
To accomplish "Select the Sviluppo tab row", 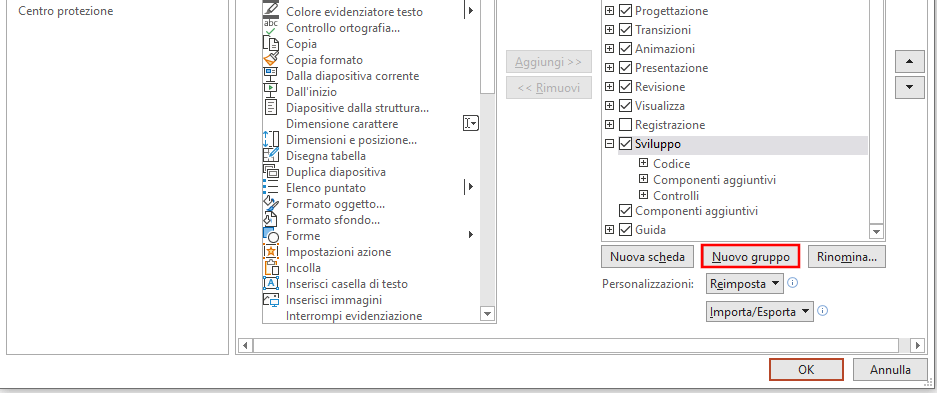I will click(x=743, y=145).
